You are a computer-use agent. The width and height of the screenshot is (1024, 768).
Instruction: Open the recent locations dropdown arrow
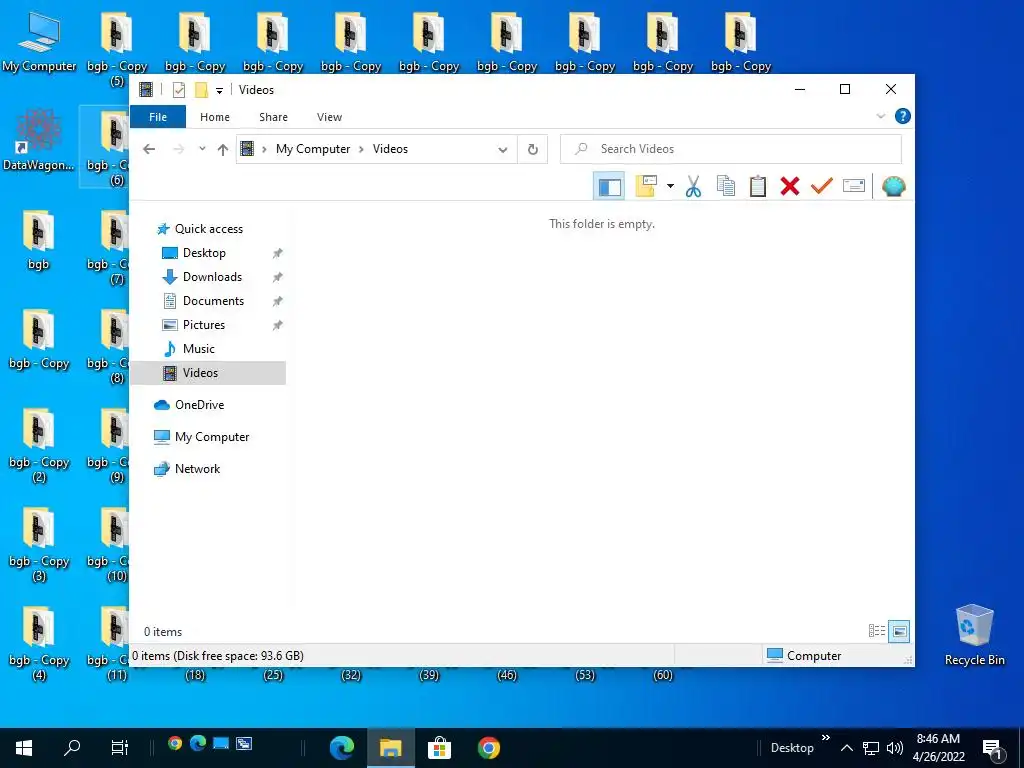tap(202, 149)
